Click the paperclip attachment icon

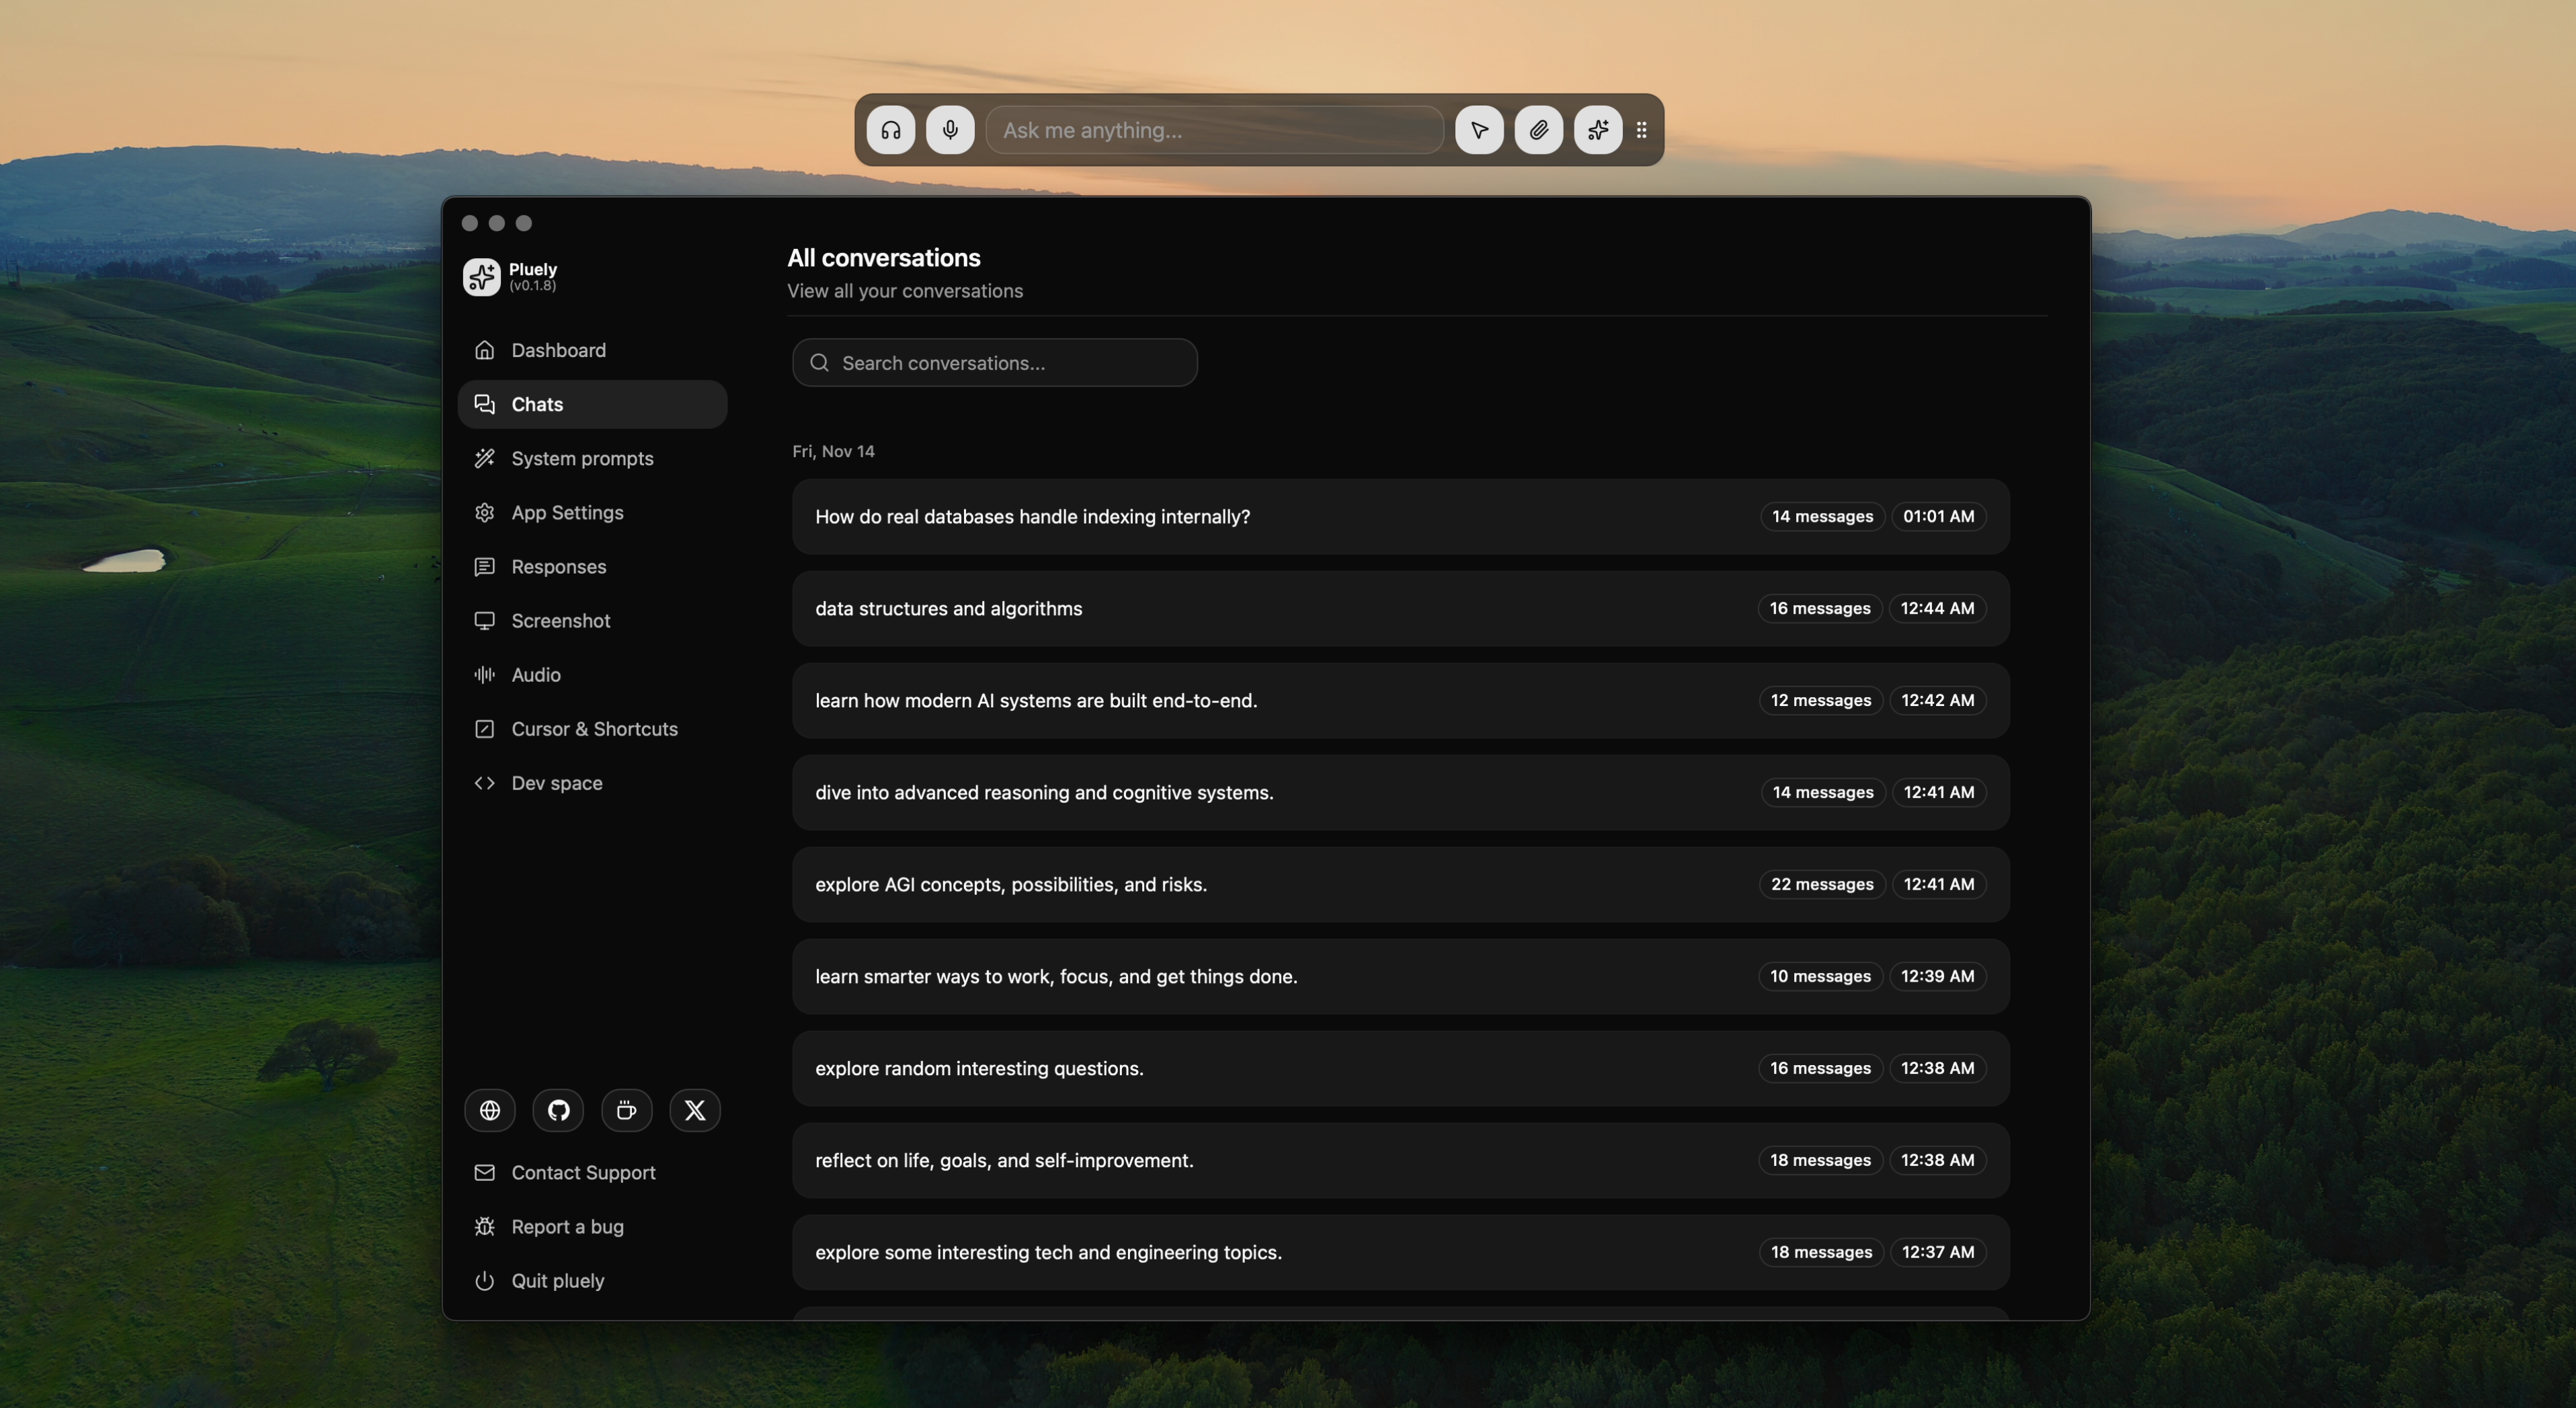(1538, 130)
